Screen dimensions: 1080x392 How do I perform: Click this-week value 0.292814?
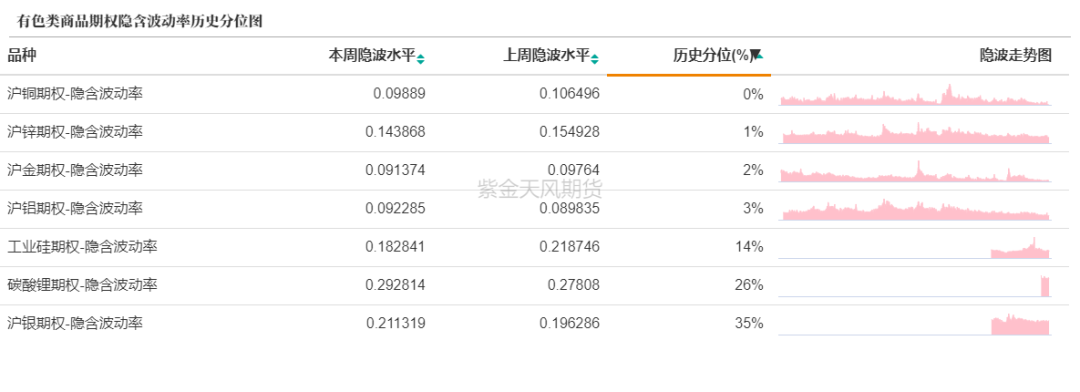pos(395,285)
